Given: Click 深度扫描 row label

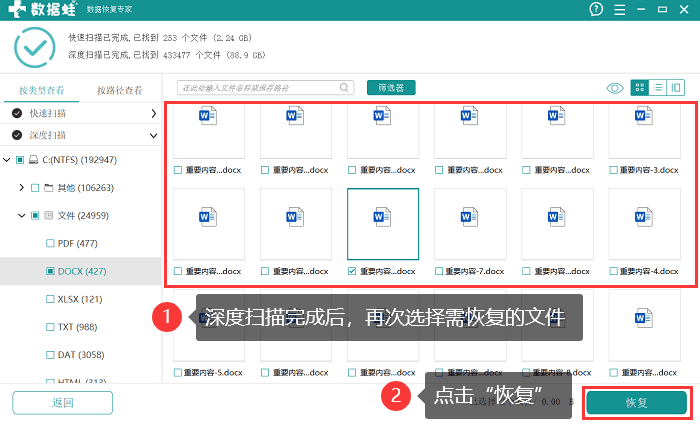Looking at the screenshot, I should [x=48, y=135].
